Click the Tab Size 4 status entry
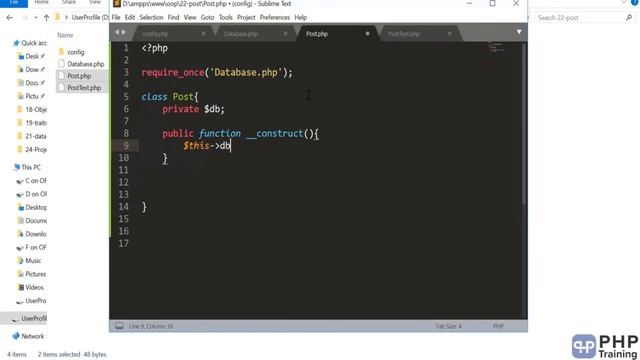This screenshot has width=640, height=360. (x=448, y=326)
